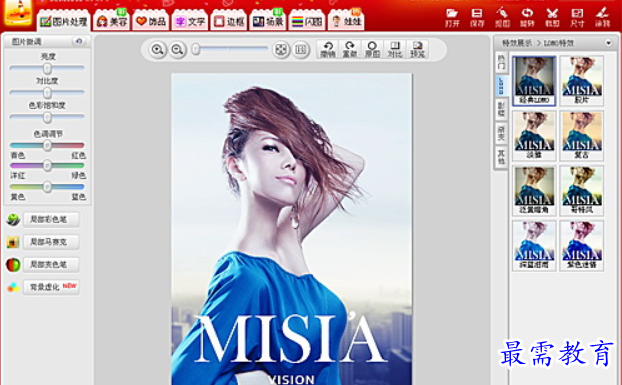The height and width of the screenshot is (385, 622).
Task: Apply the 胶片 film effect thumbnail
Action: click(x=582, y=81)
